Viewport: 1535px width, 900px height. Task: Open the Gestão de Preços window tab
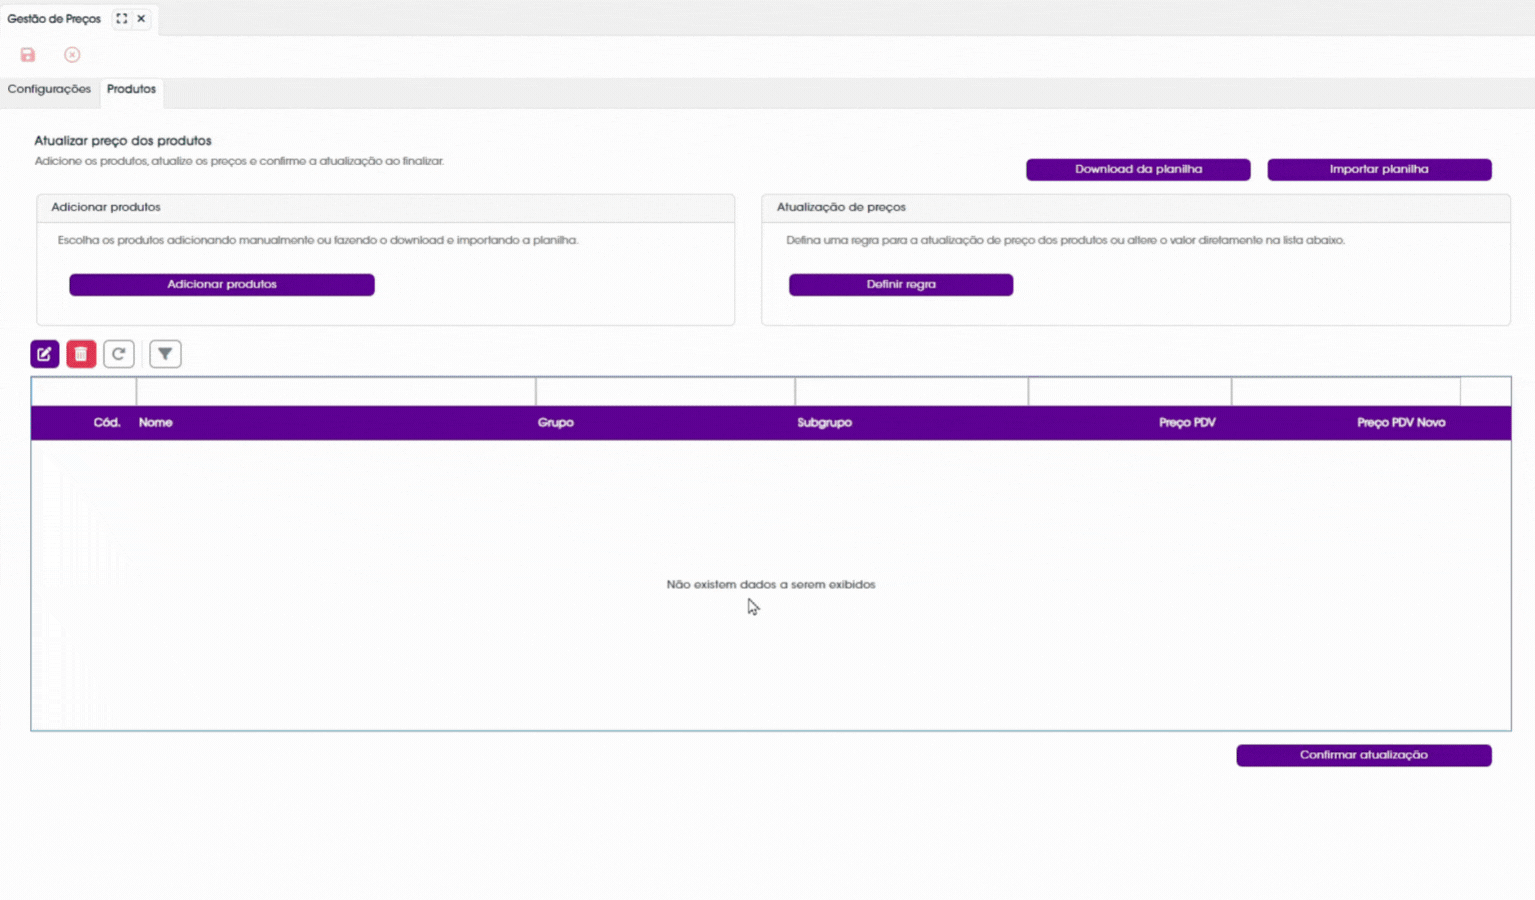54,18
